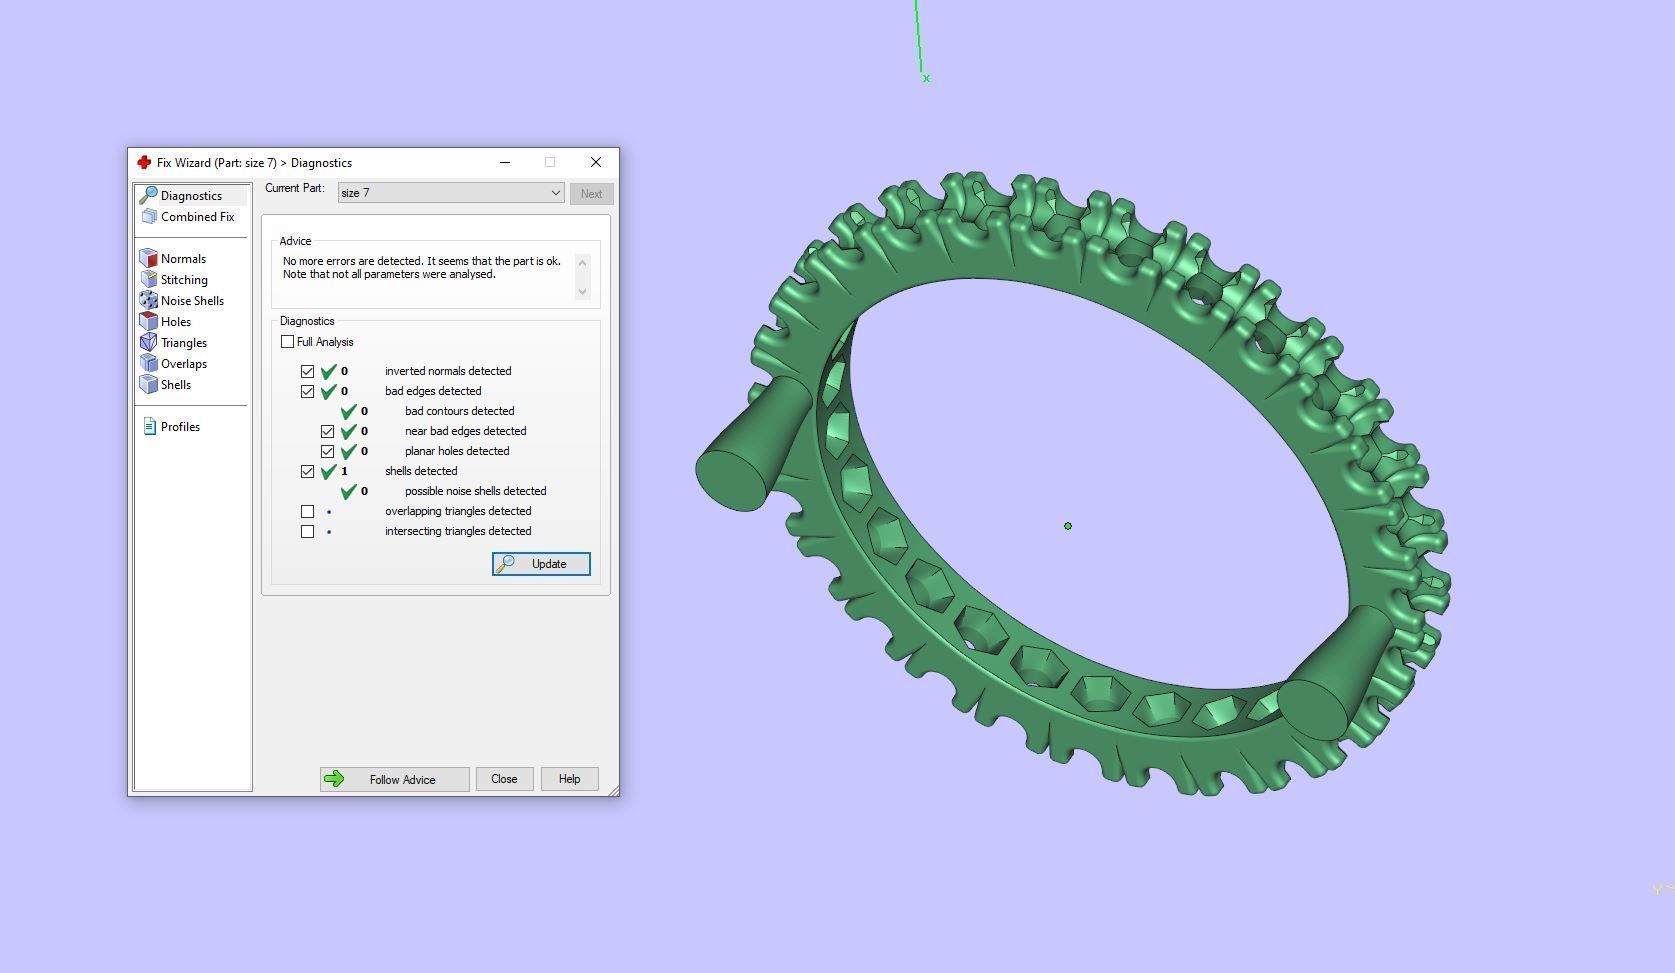Click the "bad contours detected" label
1675x973 pixels.
[x=460, y=411]
